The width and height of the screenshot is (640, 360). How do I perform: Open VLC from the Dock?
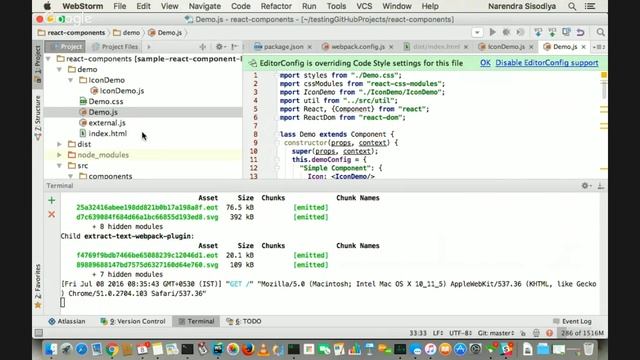263,349
